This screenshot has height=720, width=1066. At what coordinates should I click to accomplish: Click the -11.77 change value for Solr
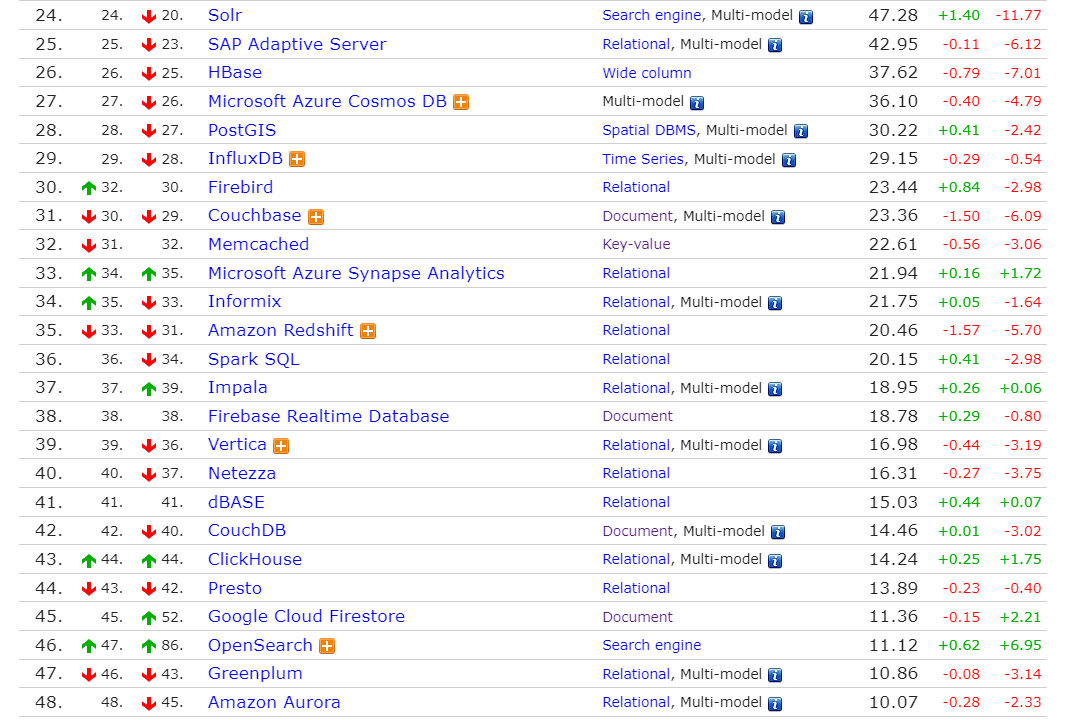[1018, 15]
